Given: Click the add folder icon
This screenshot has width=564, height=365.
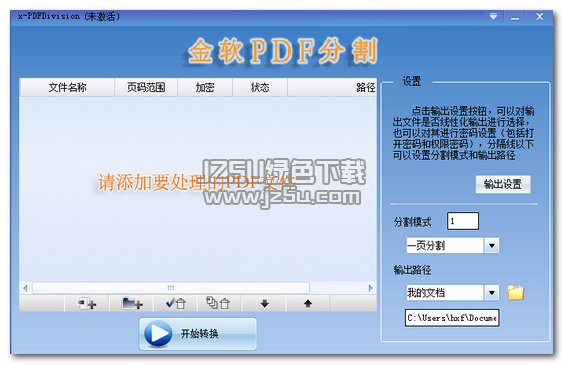Looking at the screenshot, I should (132, 304).
